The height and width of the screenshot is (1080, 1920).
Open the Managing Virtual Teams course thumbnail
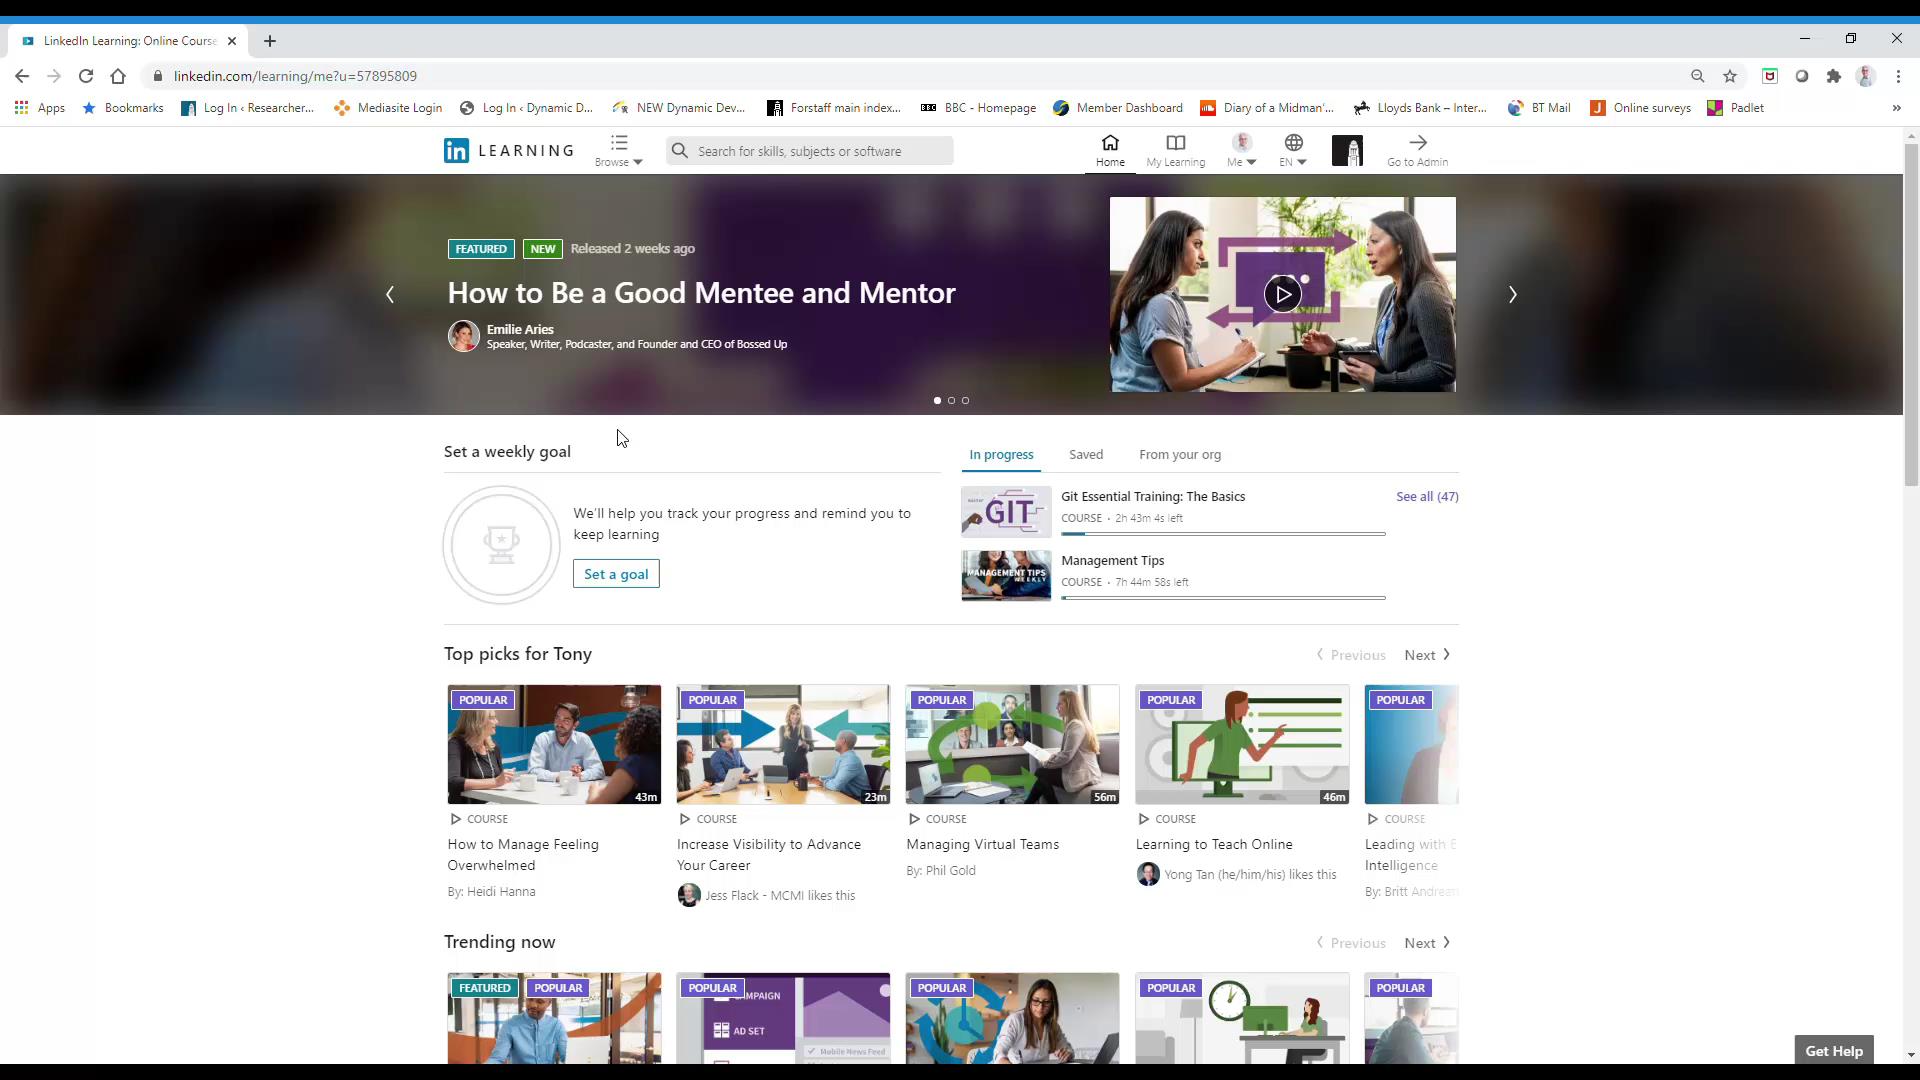pyautogui.click(x=1012, y=744)
